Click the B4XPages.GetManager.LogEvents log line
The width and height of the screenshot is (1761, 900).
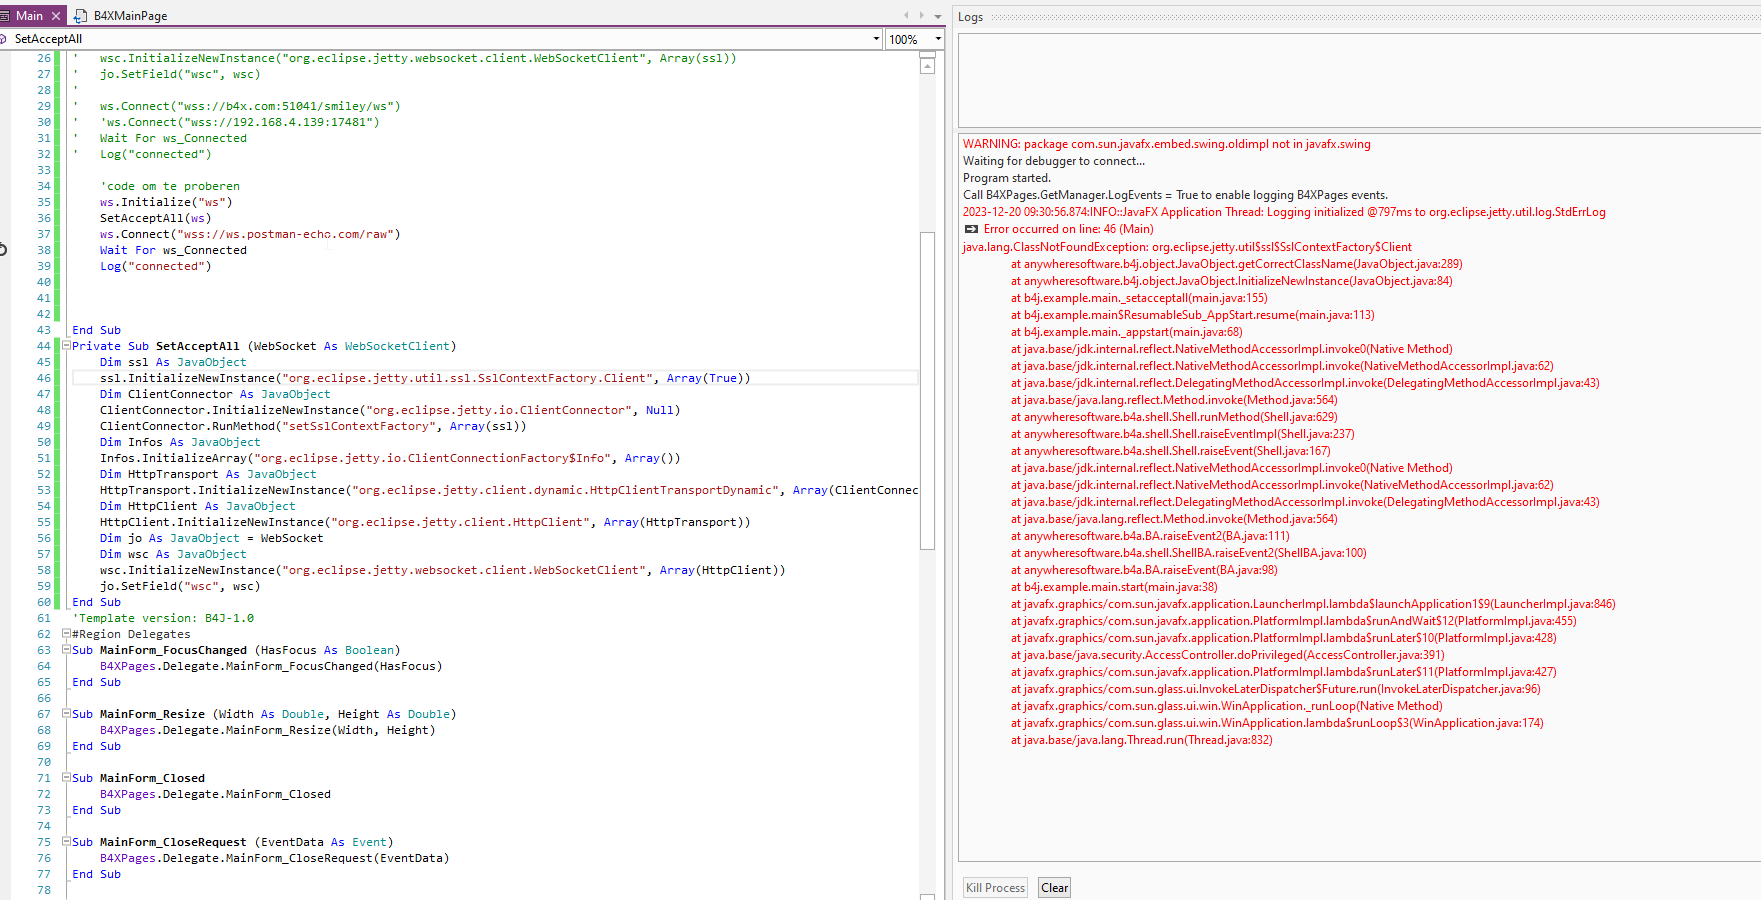(1176, 195)
